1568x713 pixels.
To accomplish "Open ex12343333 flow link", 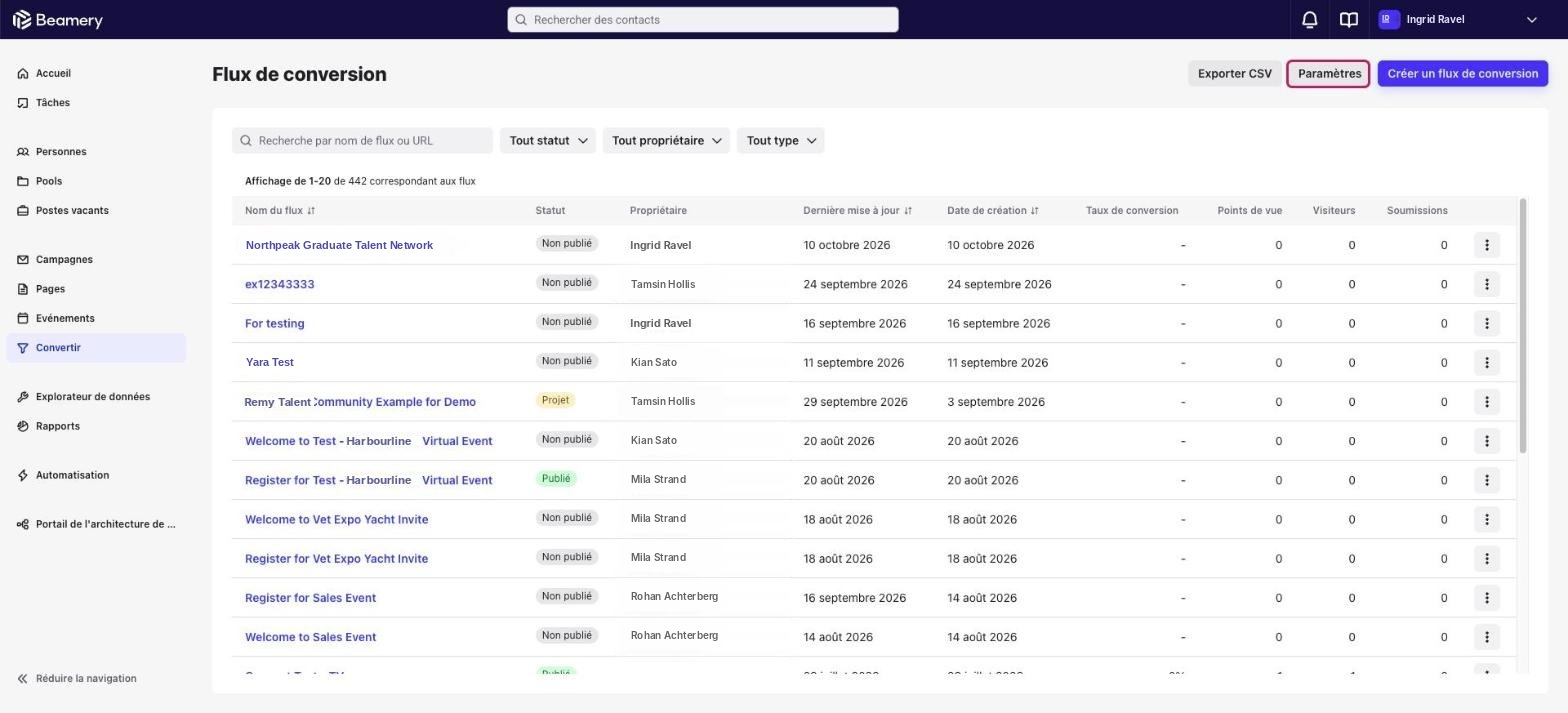I will pos(280,284).
